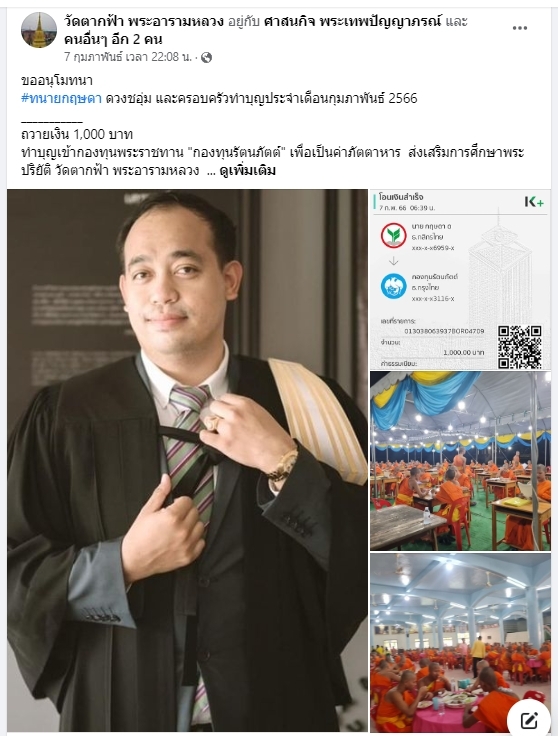Open the bank transfer slip image
The width and height of the screenshot is (558, 736).
(x=460, y=279)
